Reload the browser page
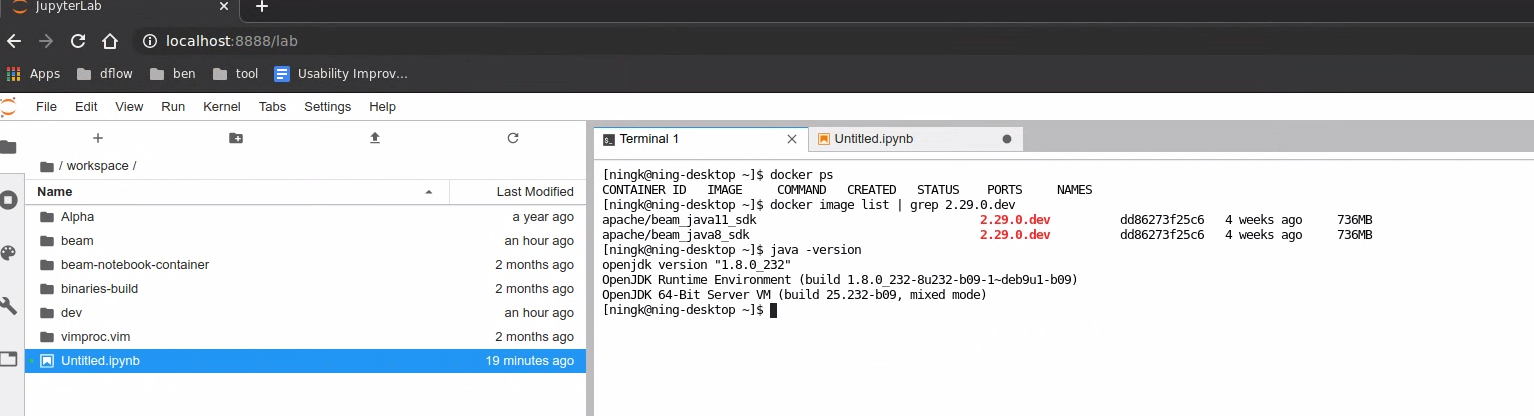The image size is (1534, 416). pos(77,41)
